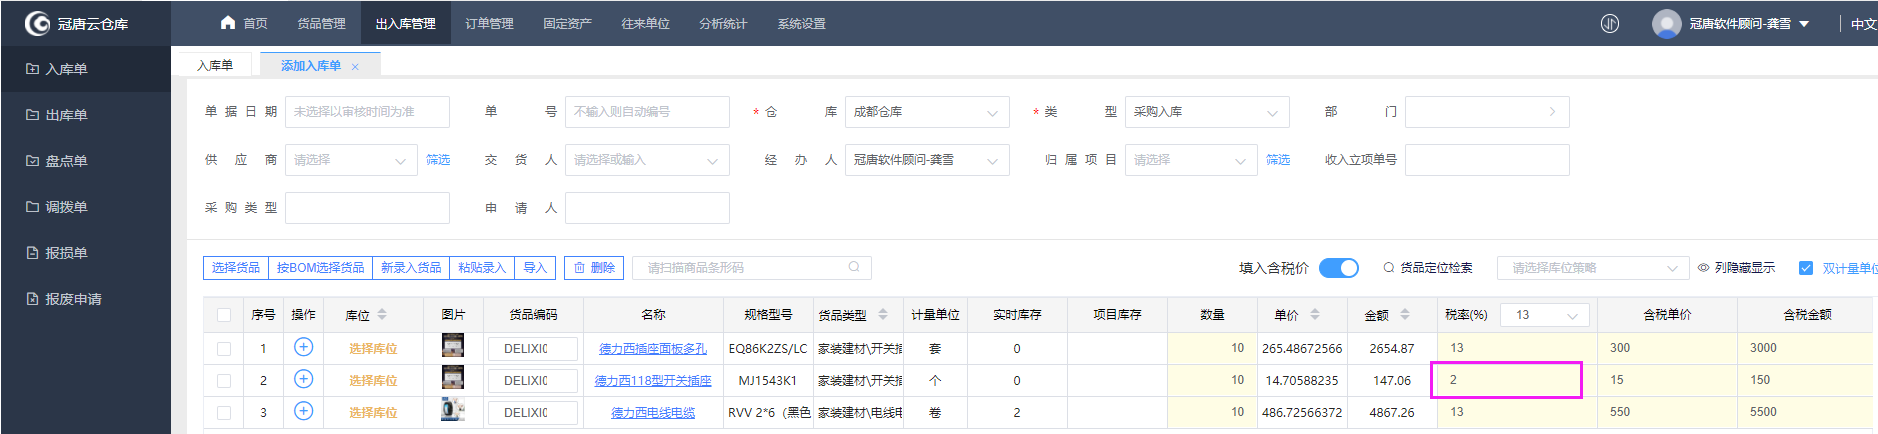Click the 单号 input field

coord(647,112)
